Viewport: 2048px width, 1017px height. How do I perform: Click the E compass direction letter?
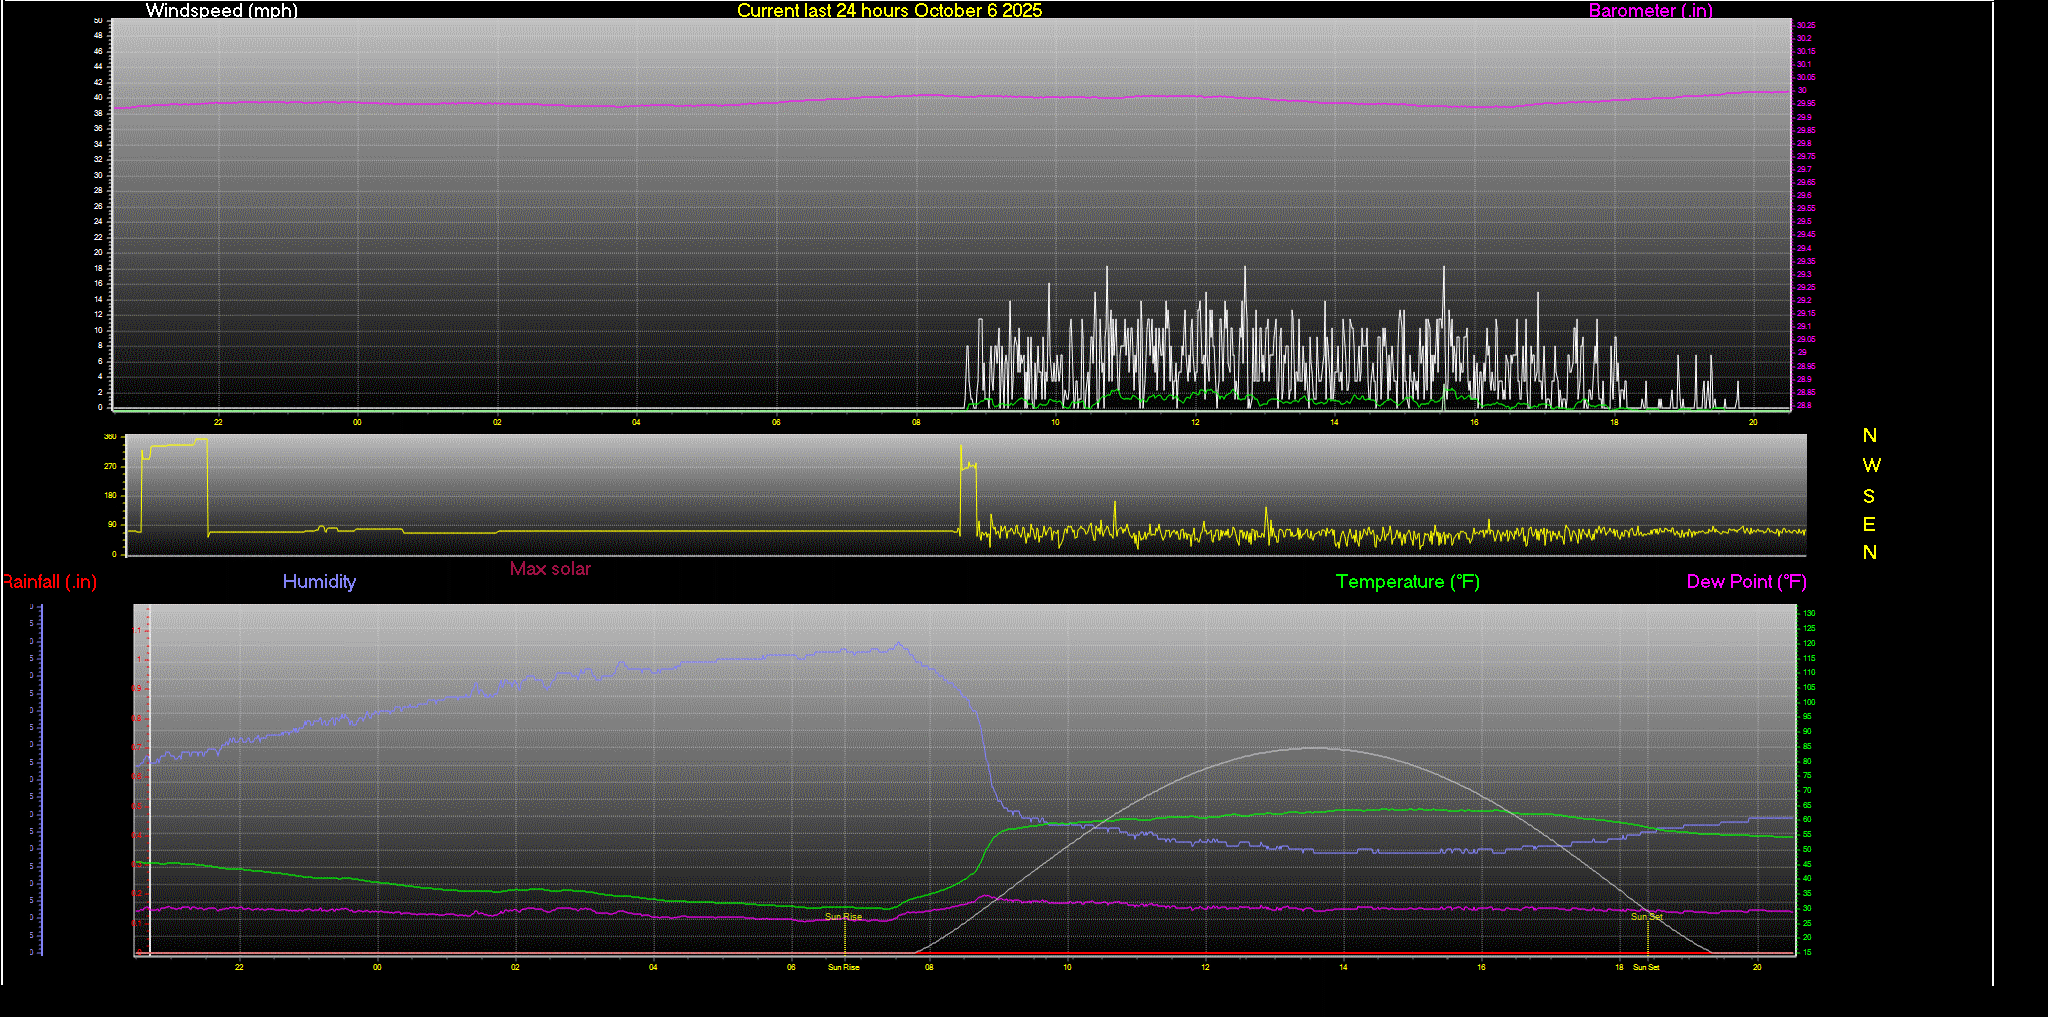tap(1869, 525)
